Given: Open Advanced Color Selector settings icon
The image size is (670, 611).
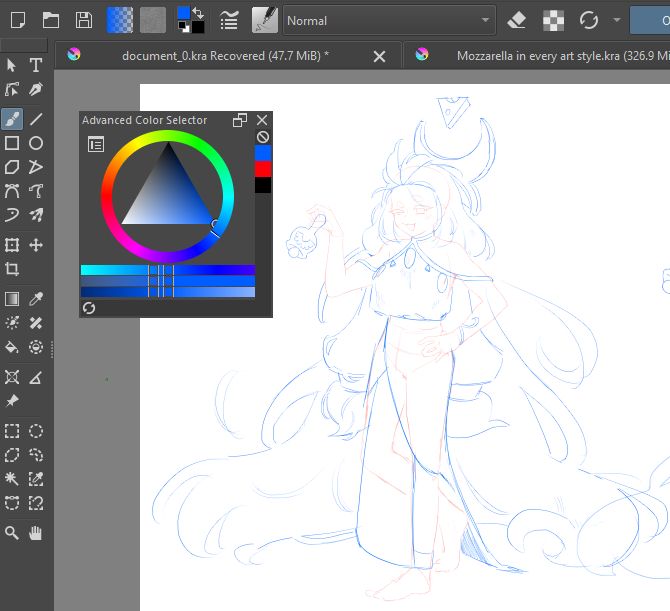Looking at the screenshot, I should (x=96, y=144).
